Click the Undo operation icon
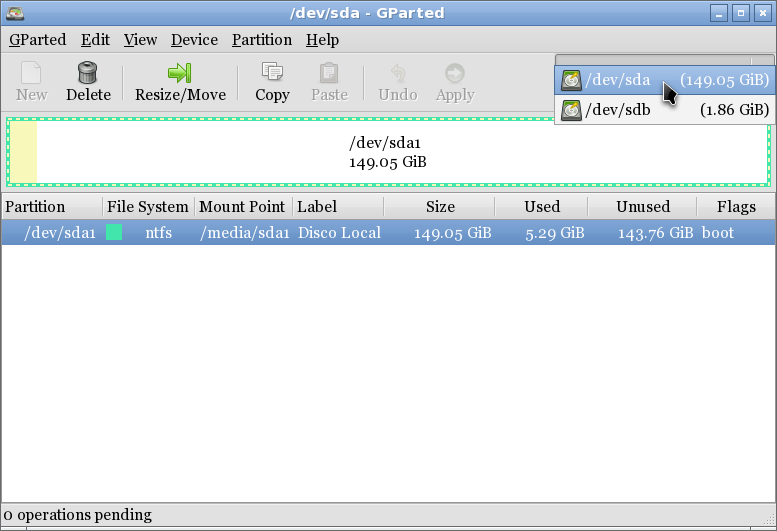777x531 pixels. (397, 73)
